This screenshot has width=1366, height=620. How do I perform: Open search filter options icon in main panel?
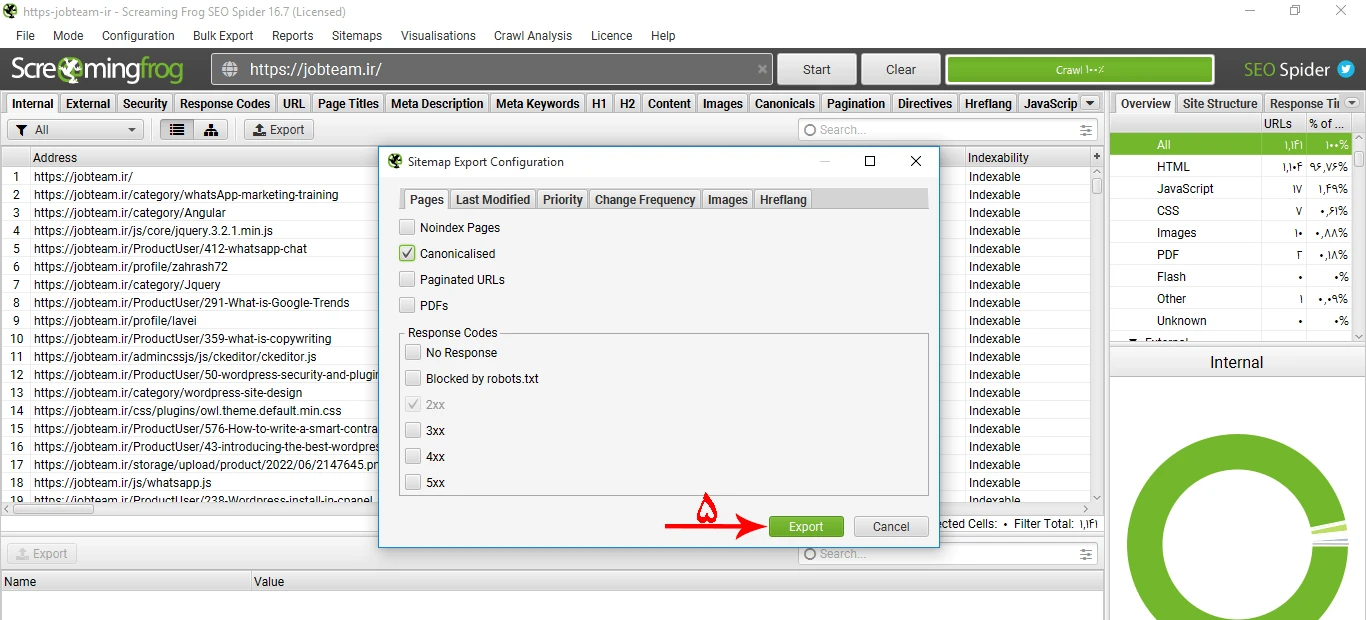coord(1086,130)
